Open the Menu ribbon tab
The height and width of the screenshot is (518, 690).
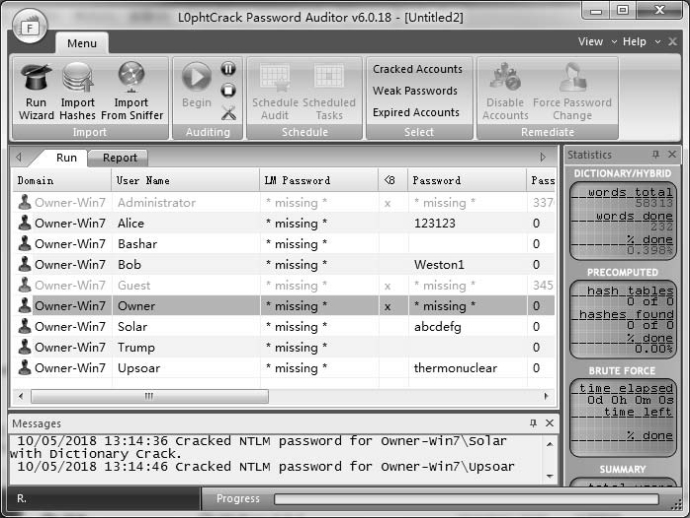click(x=82, y=43)
